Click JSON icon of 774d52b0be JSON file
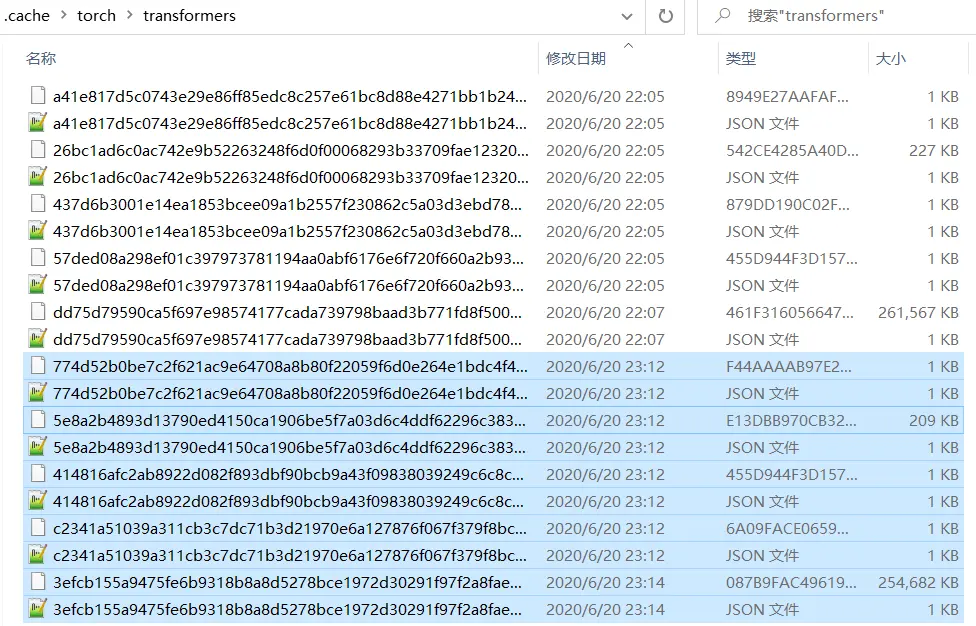 38,393
